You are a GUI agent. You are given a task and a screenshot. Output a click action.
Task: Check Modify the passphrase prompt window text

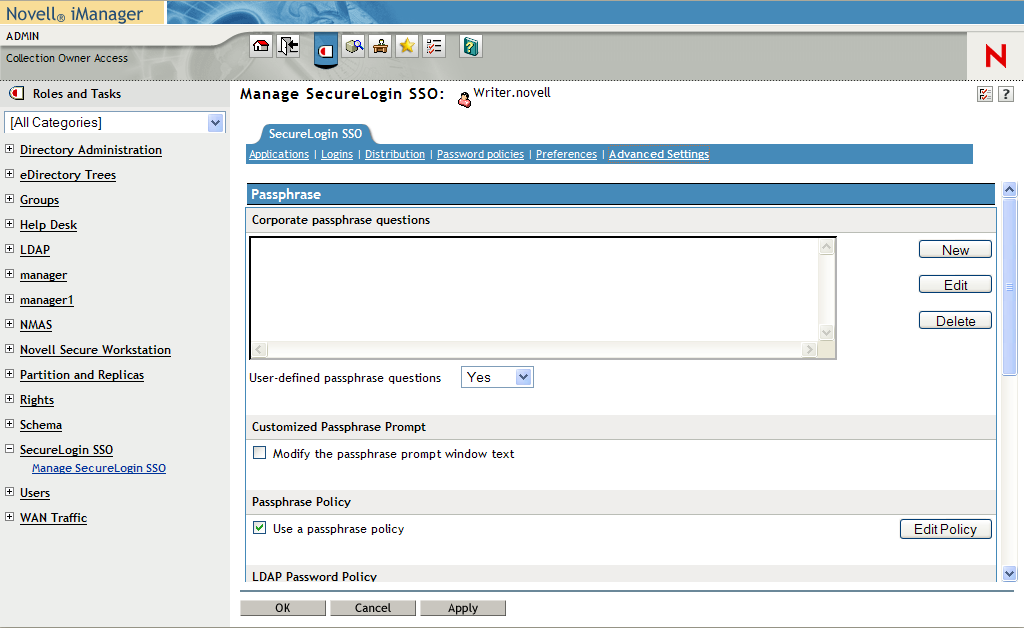[x=259, y=453]
